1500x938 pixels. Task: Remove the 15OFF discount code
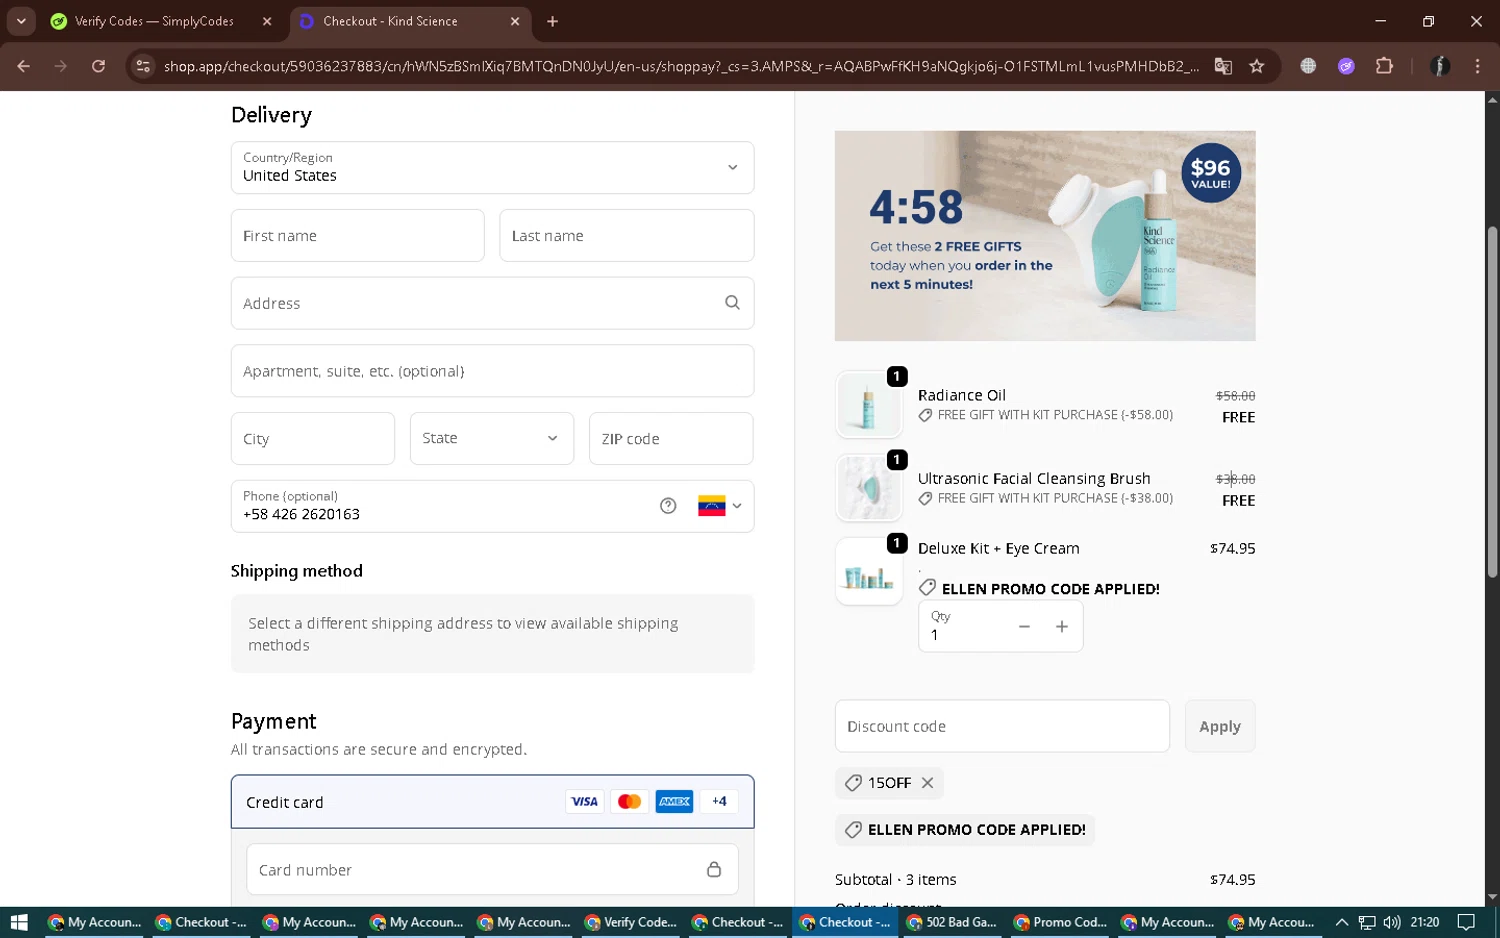point(927,783)
